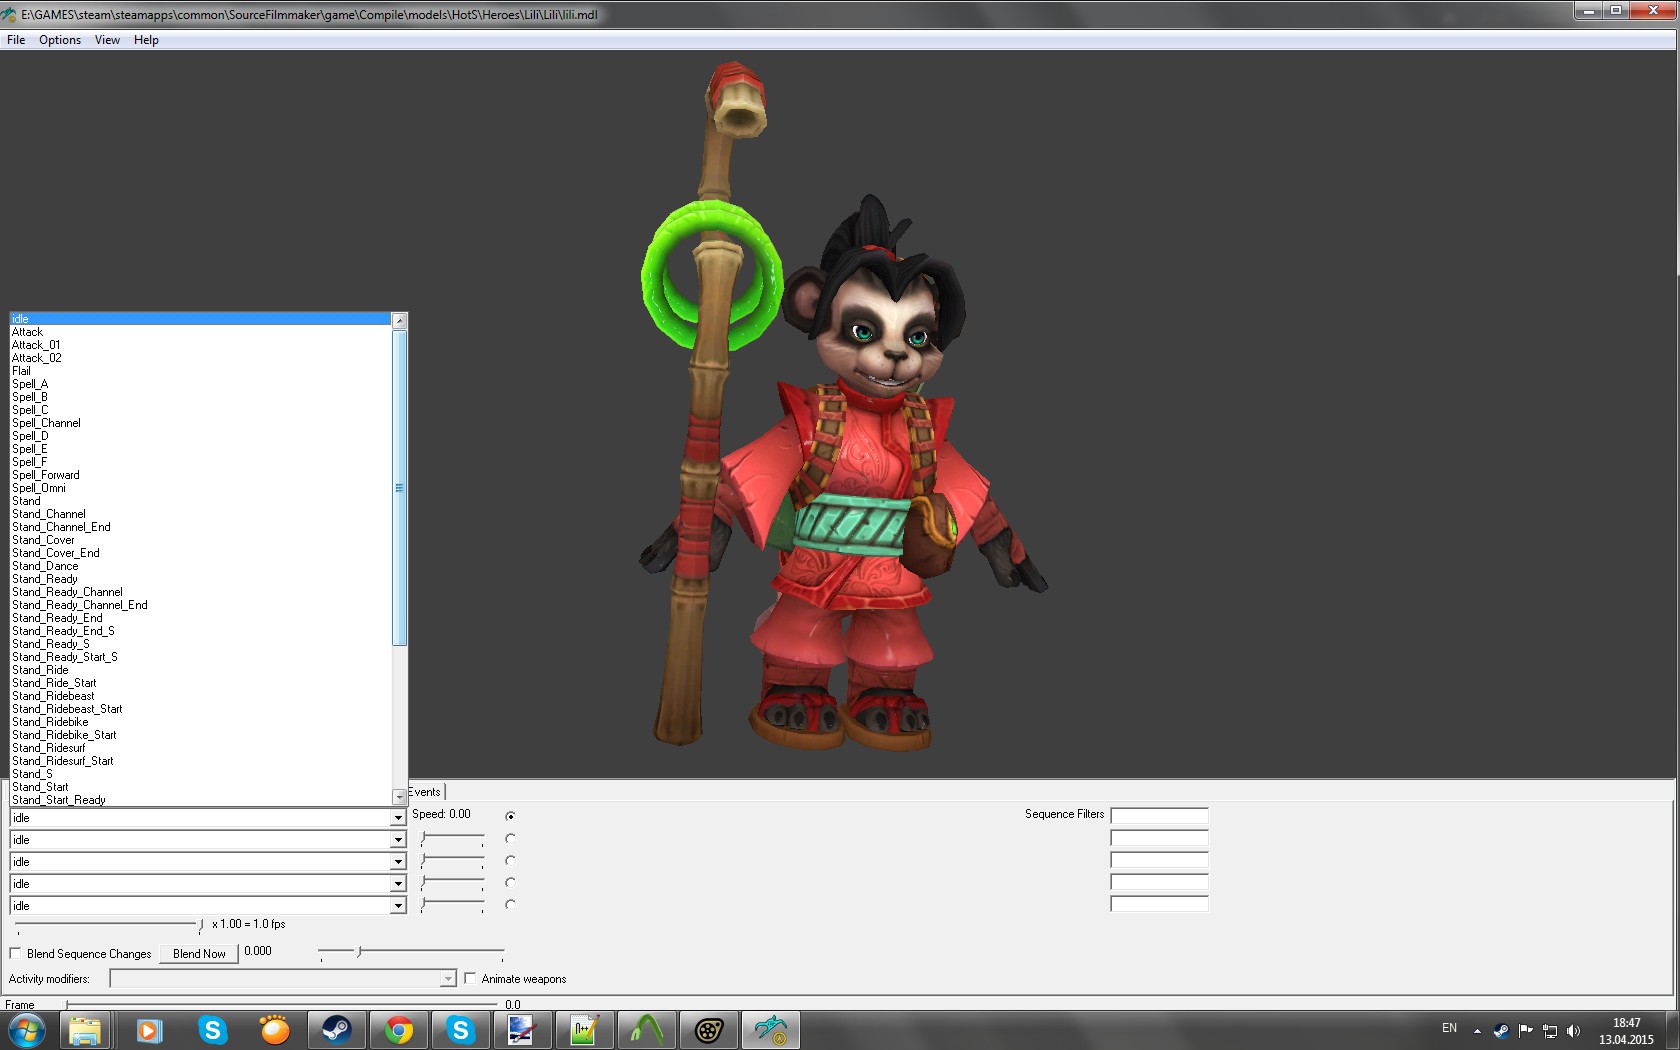Switch to Source Filmmaker in taskbar

(708, 1030)
